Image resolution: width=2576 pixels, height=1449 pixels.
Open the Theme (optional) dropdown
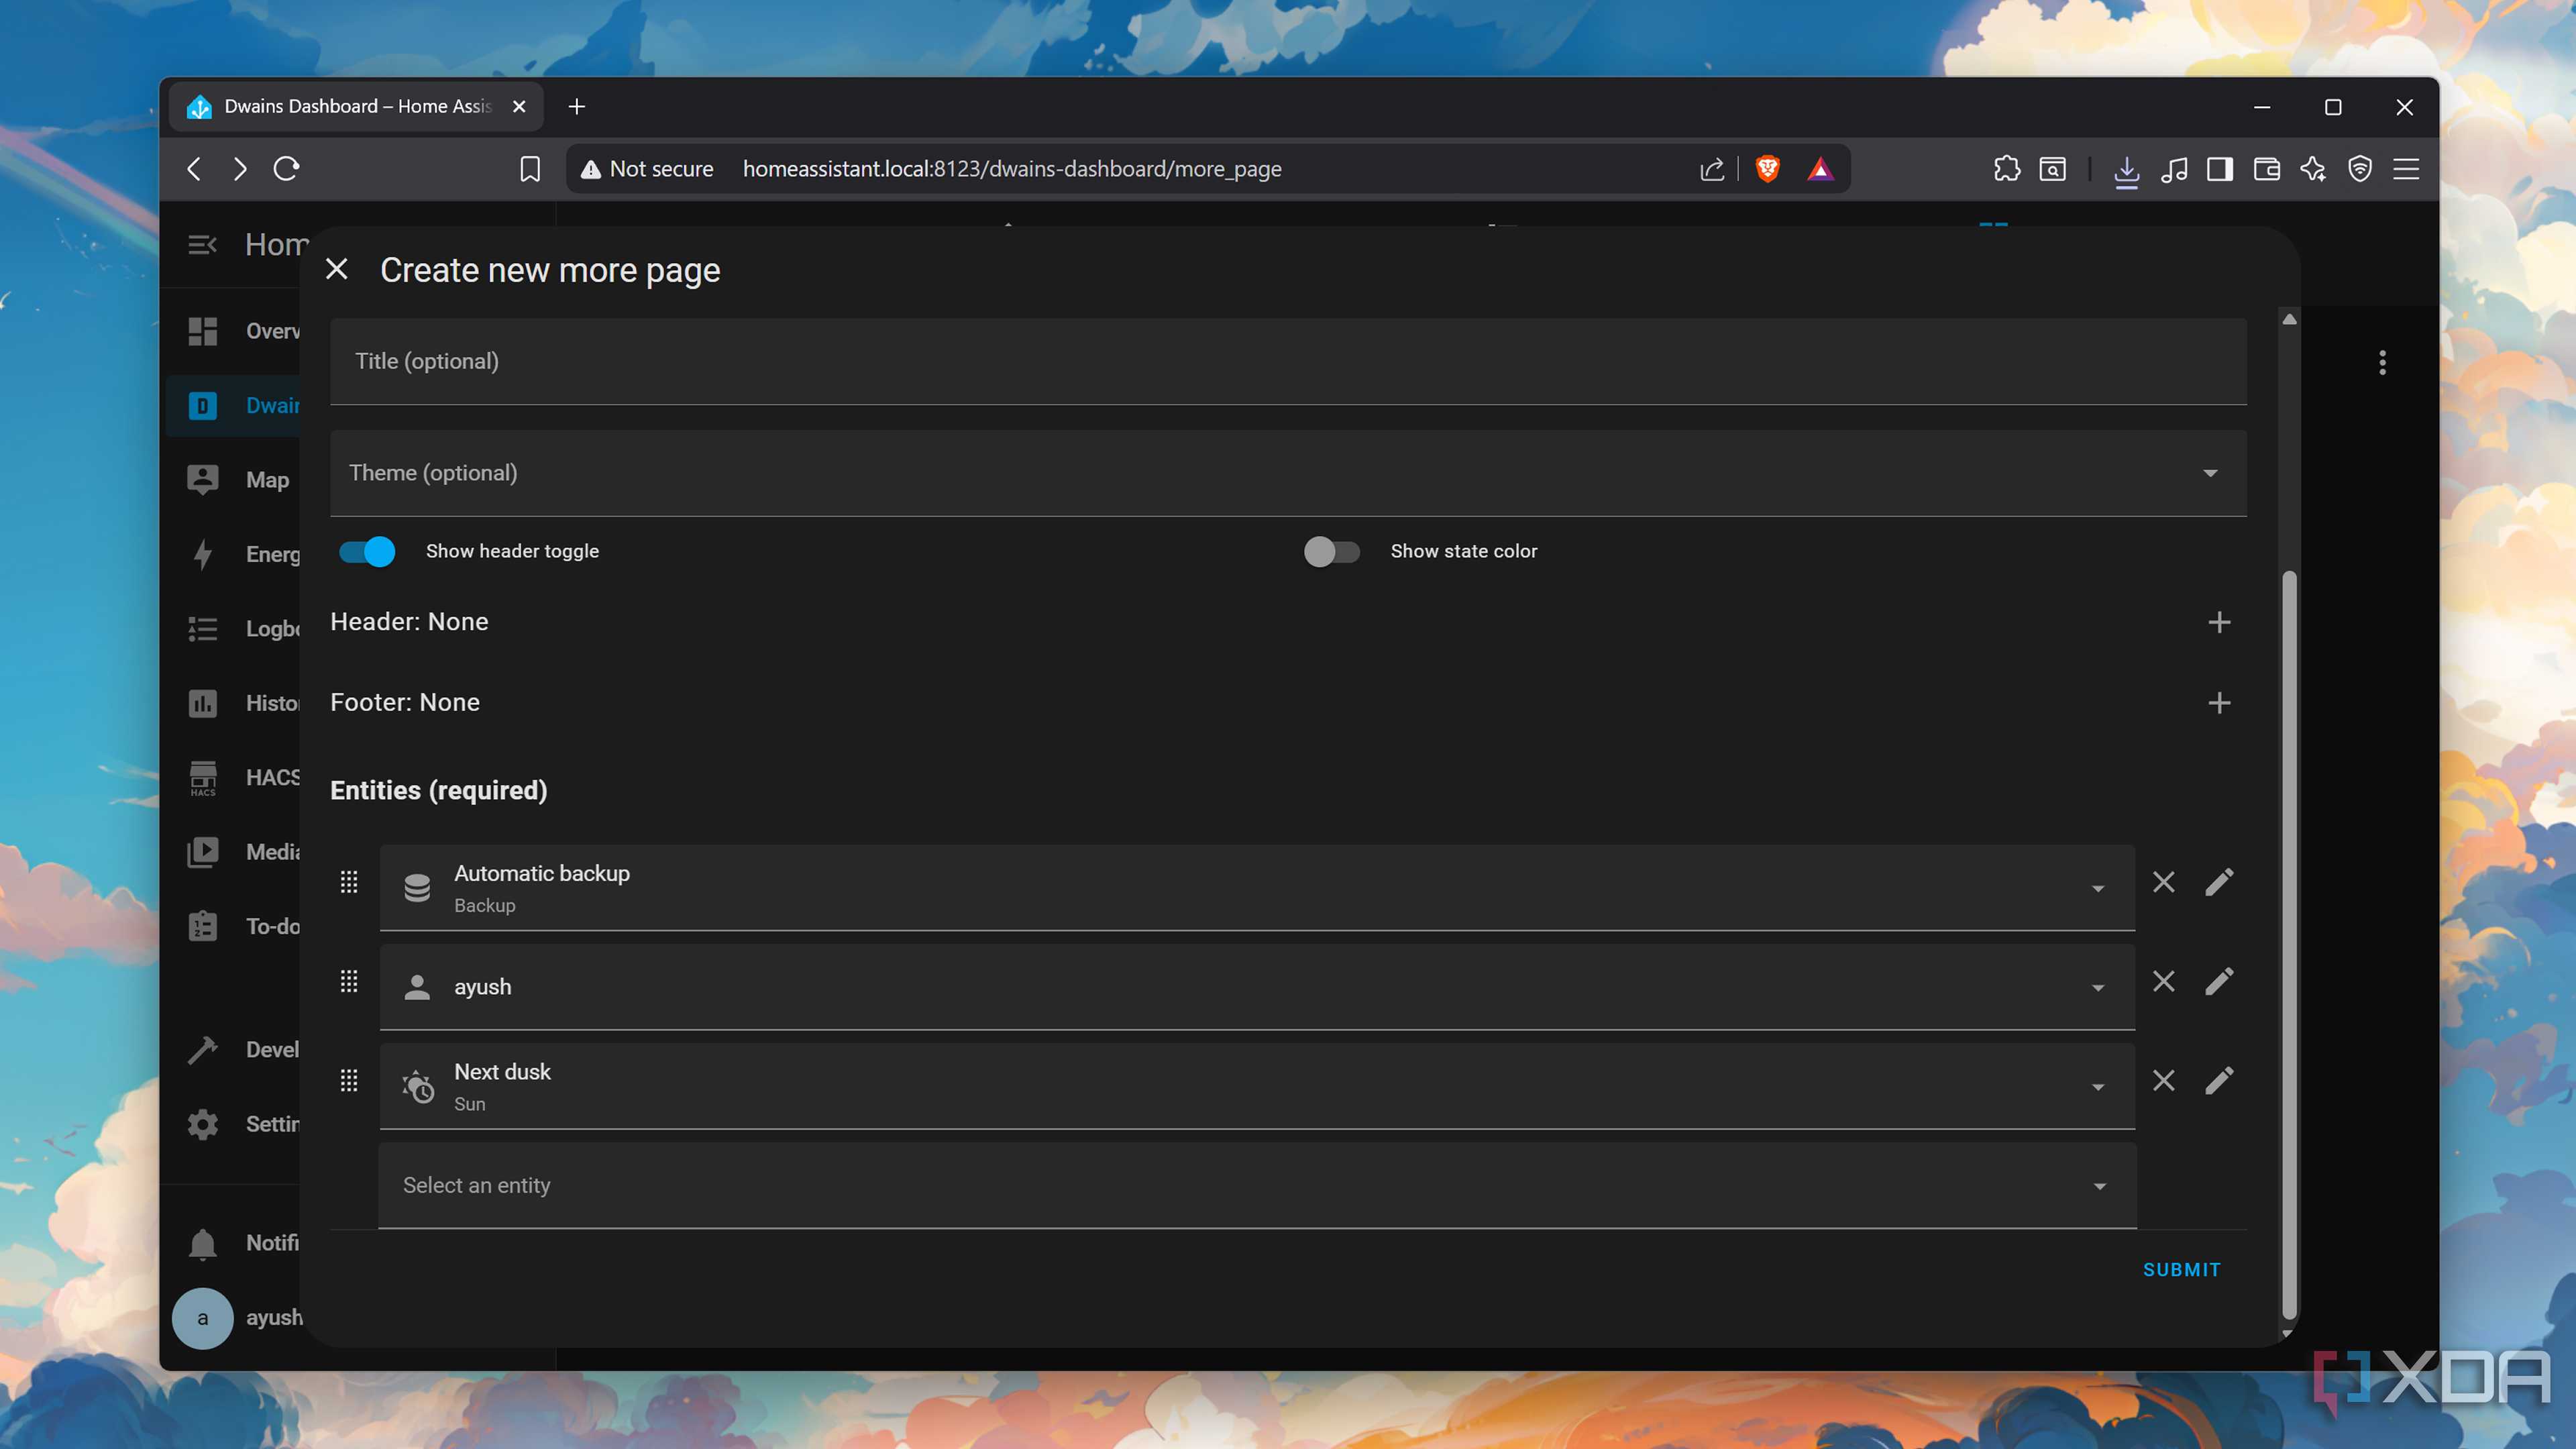click(1288, 473)
